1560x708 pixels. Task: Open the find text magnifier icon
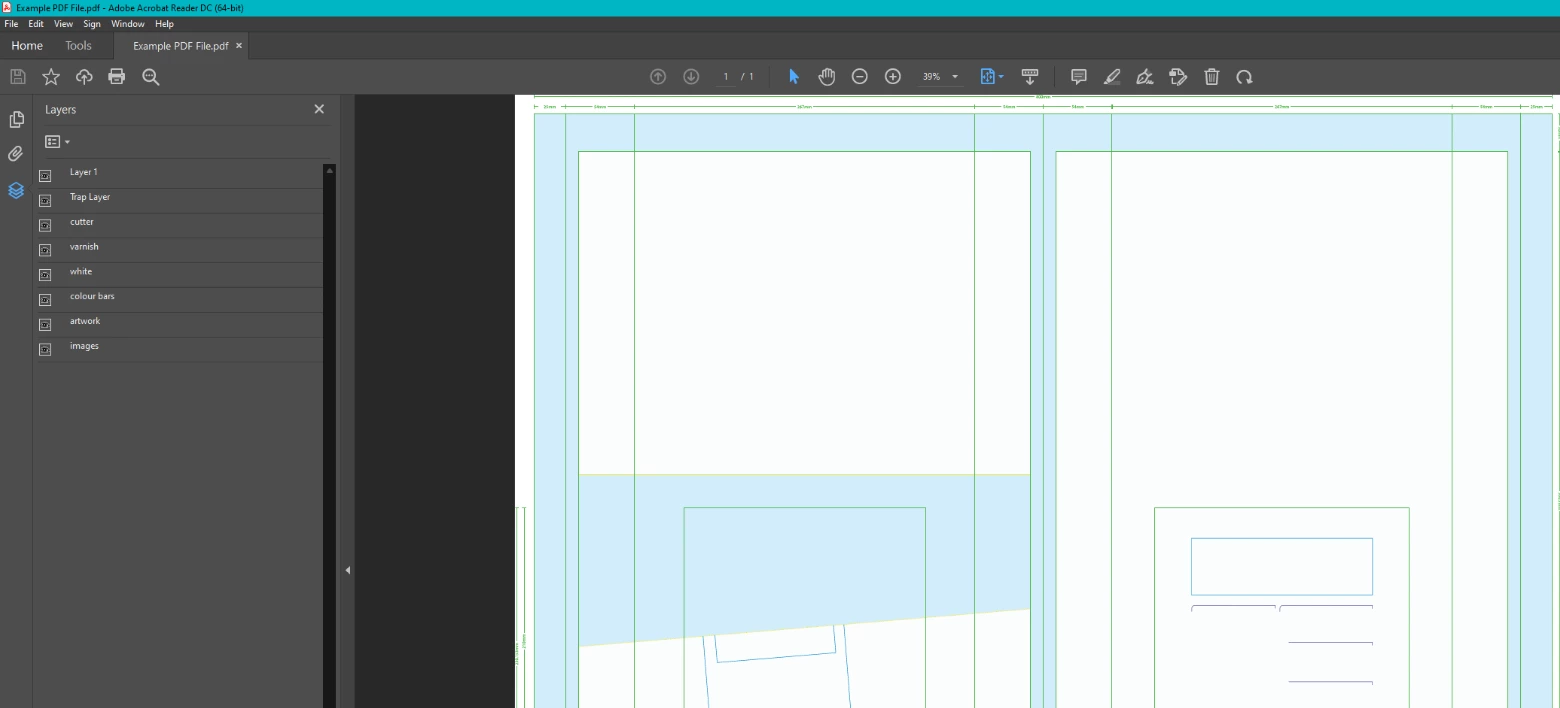coord(151,77)
